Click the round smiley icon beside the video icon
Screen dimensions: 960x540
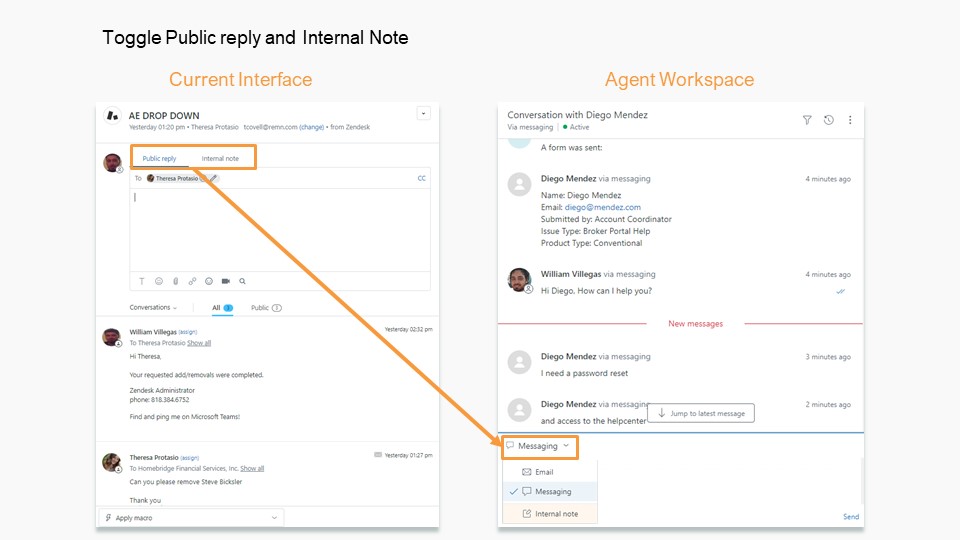[x=209, y=281]
